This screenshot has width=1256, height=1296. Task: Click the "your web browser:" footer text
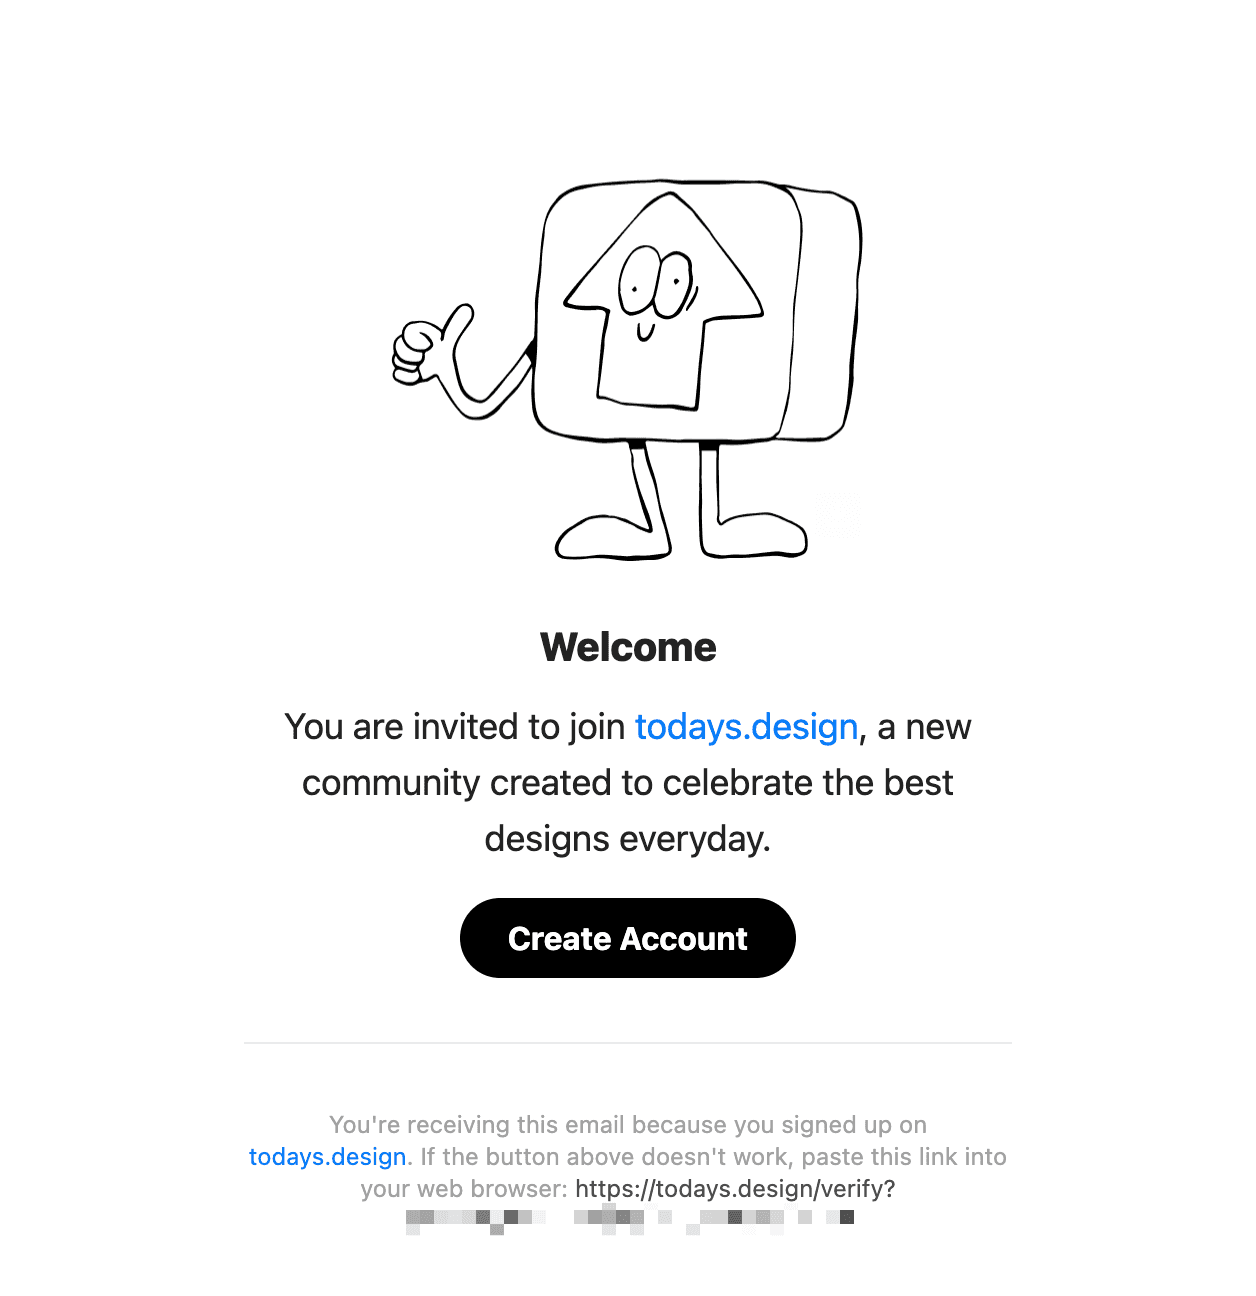click(x=464, y=1189)
